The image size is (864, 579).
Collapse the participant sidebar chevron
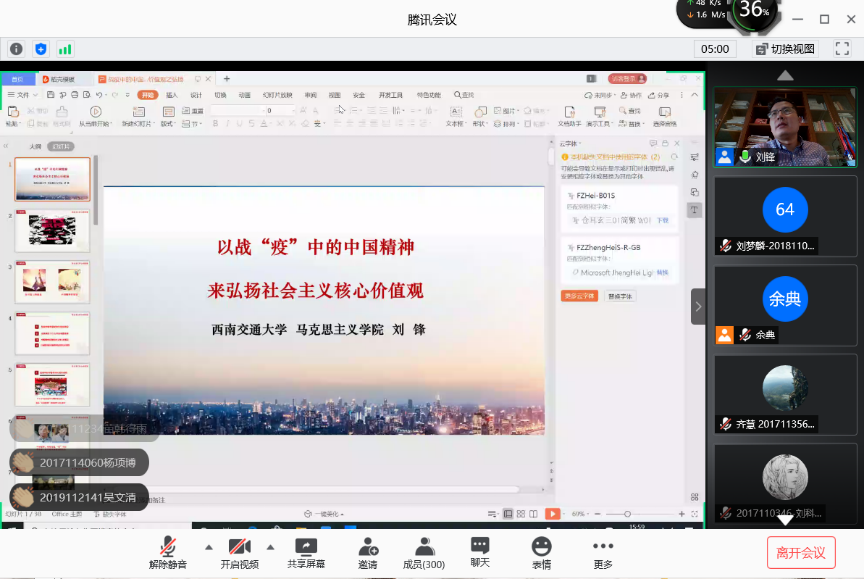click(698, 306)
